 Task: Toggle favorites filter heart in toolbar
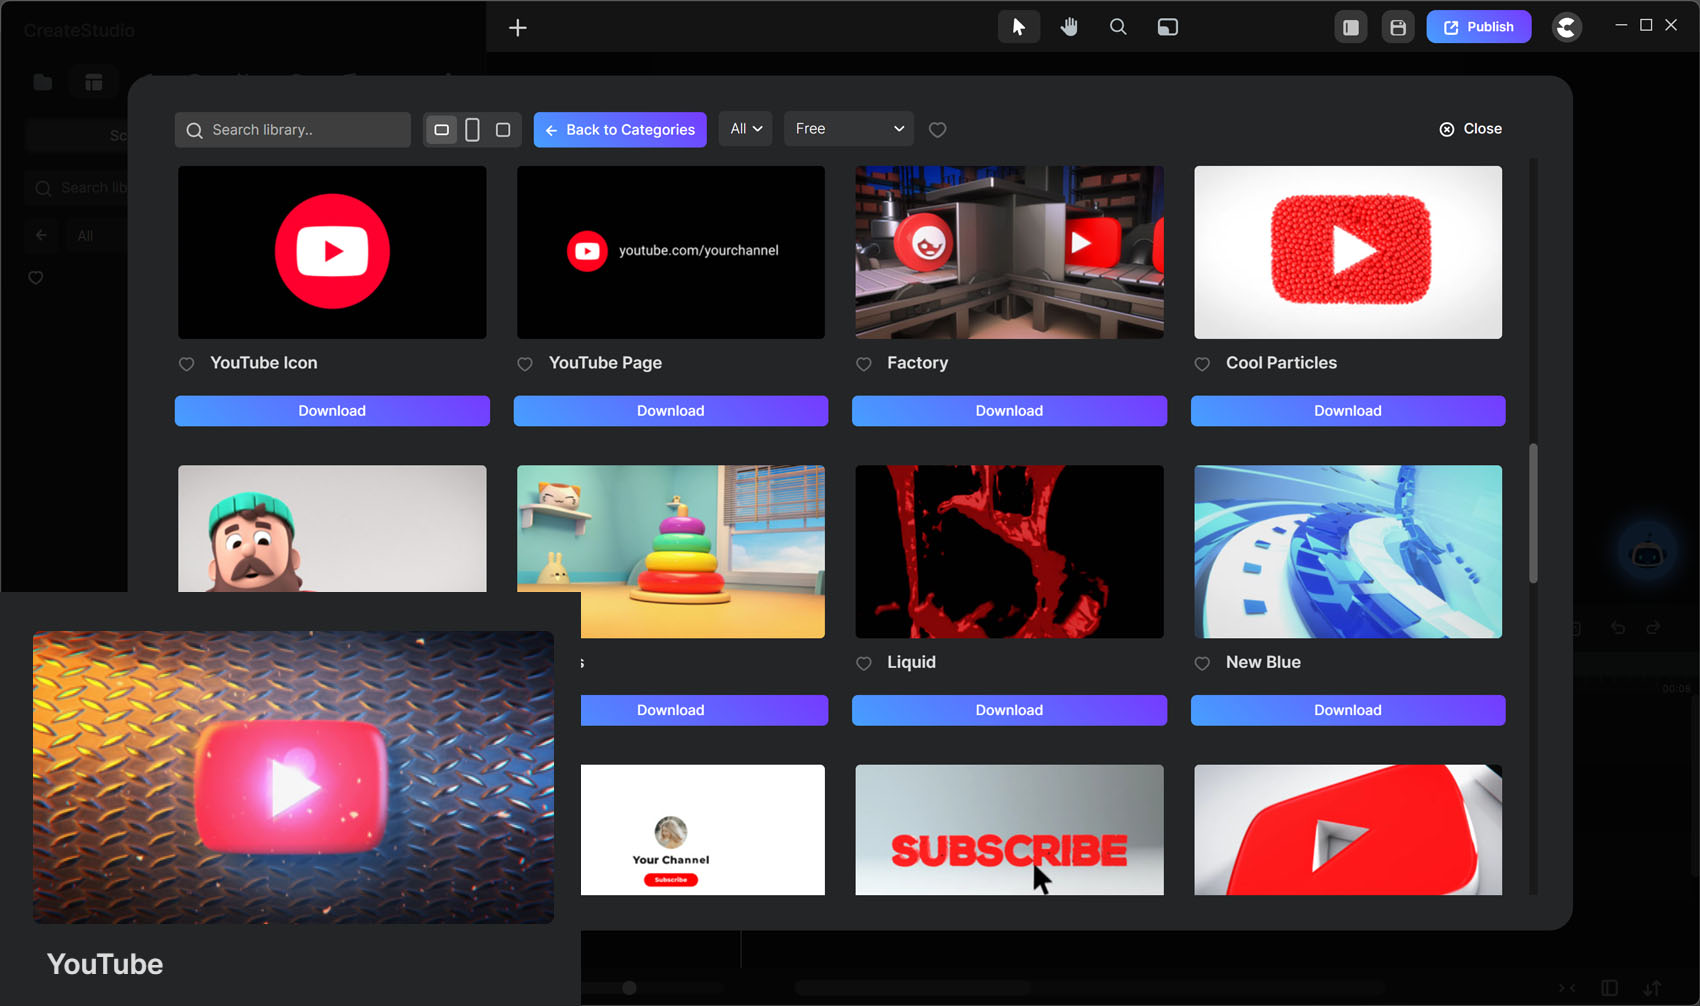coord(937,130)
